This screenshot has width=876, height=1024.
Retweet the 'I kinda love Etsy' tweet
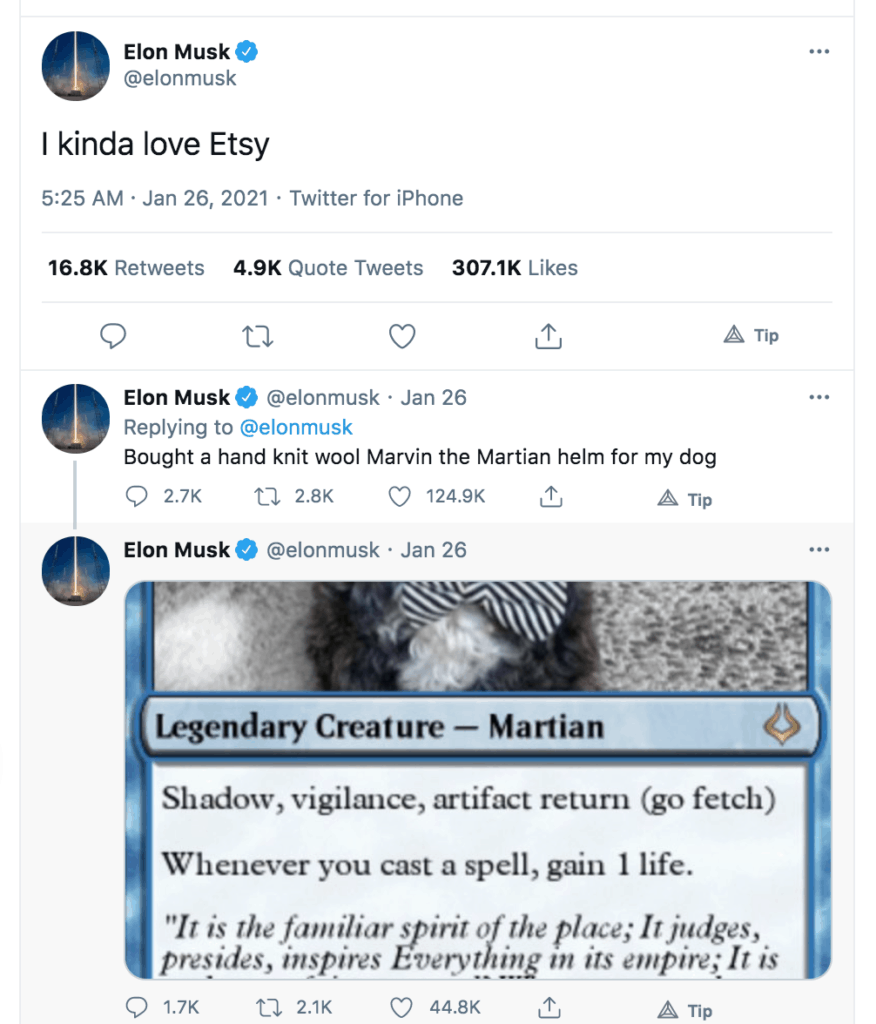pos(258,336)
